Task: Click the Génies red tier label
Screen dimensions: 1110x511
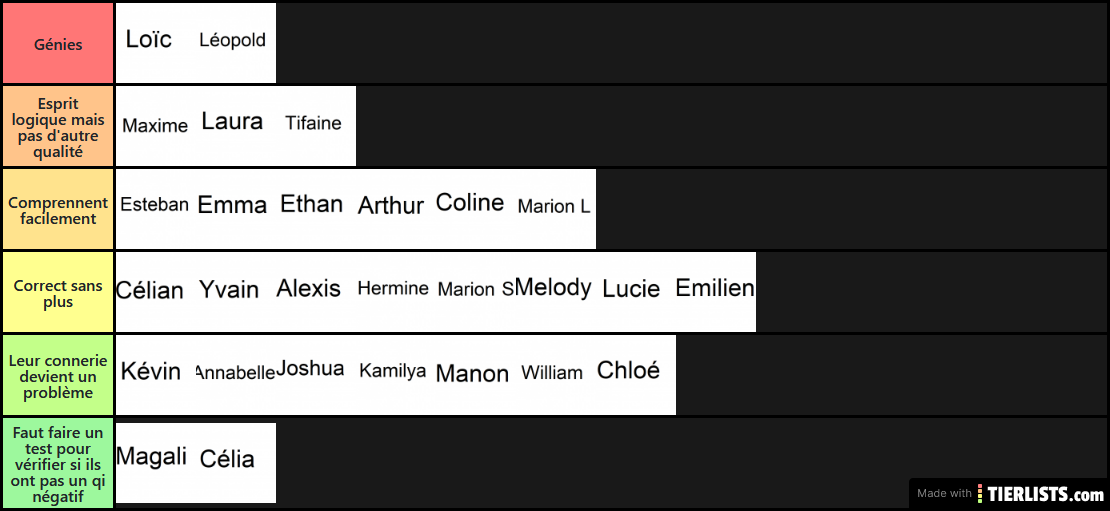Action: tap(58, 43)
